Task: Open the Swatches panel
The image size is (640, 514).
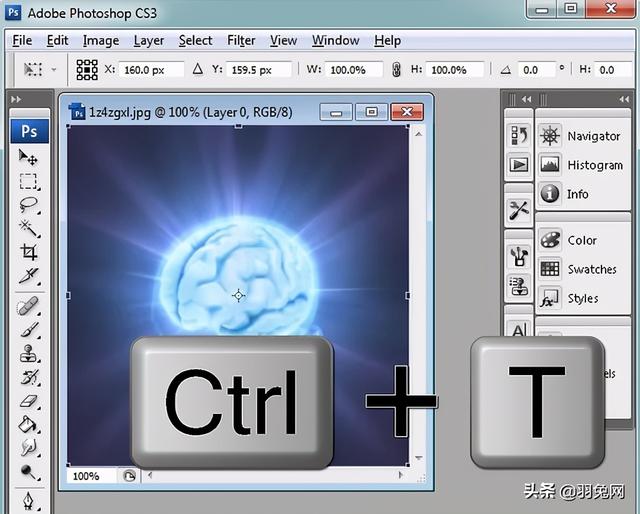Action: coord(580,269)
